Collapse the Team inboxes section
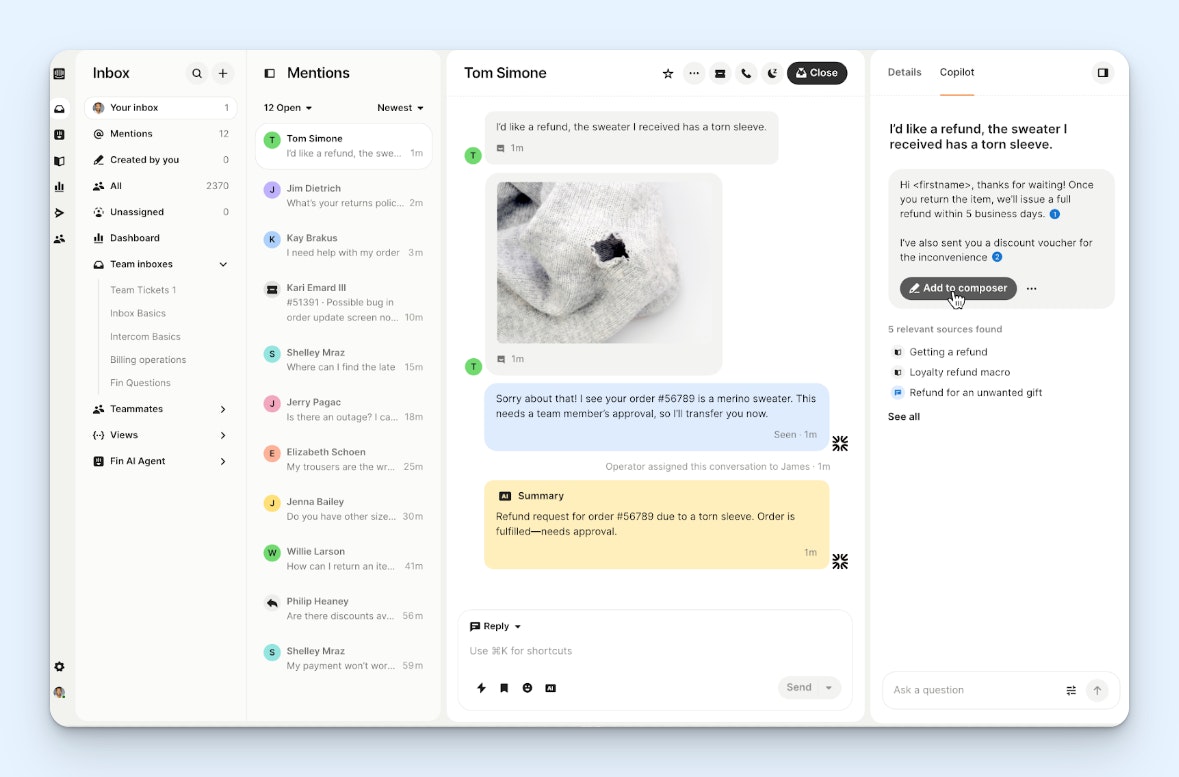 [223, 264]
